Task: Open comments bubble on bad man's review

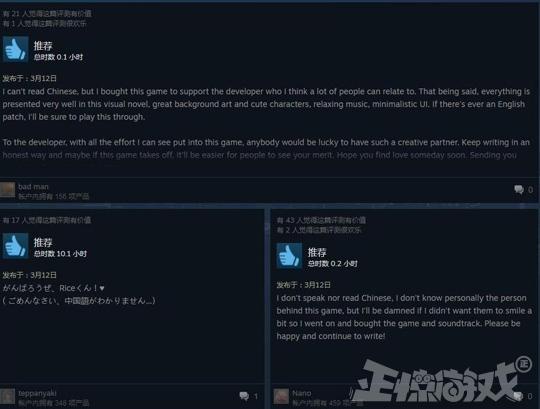Action: 519,189
